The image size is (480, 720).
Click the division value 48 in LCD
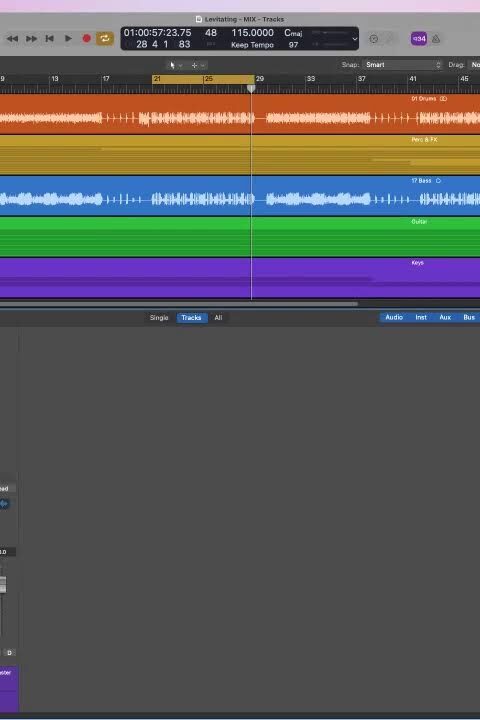pos(211,33)
